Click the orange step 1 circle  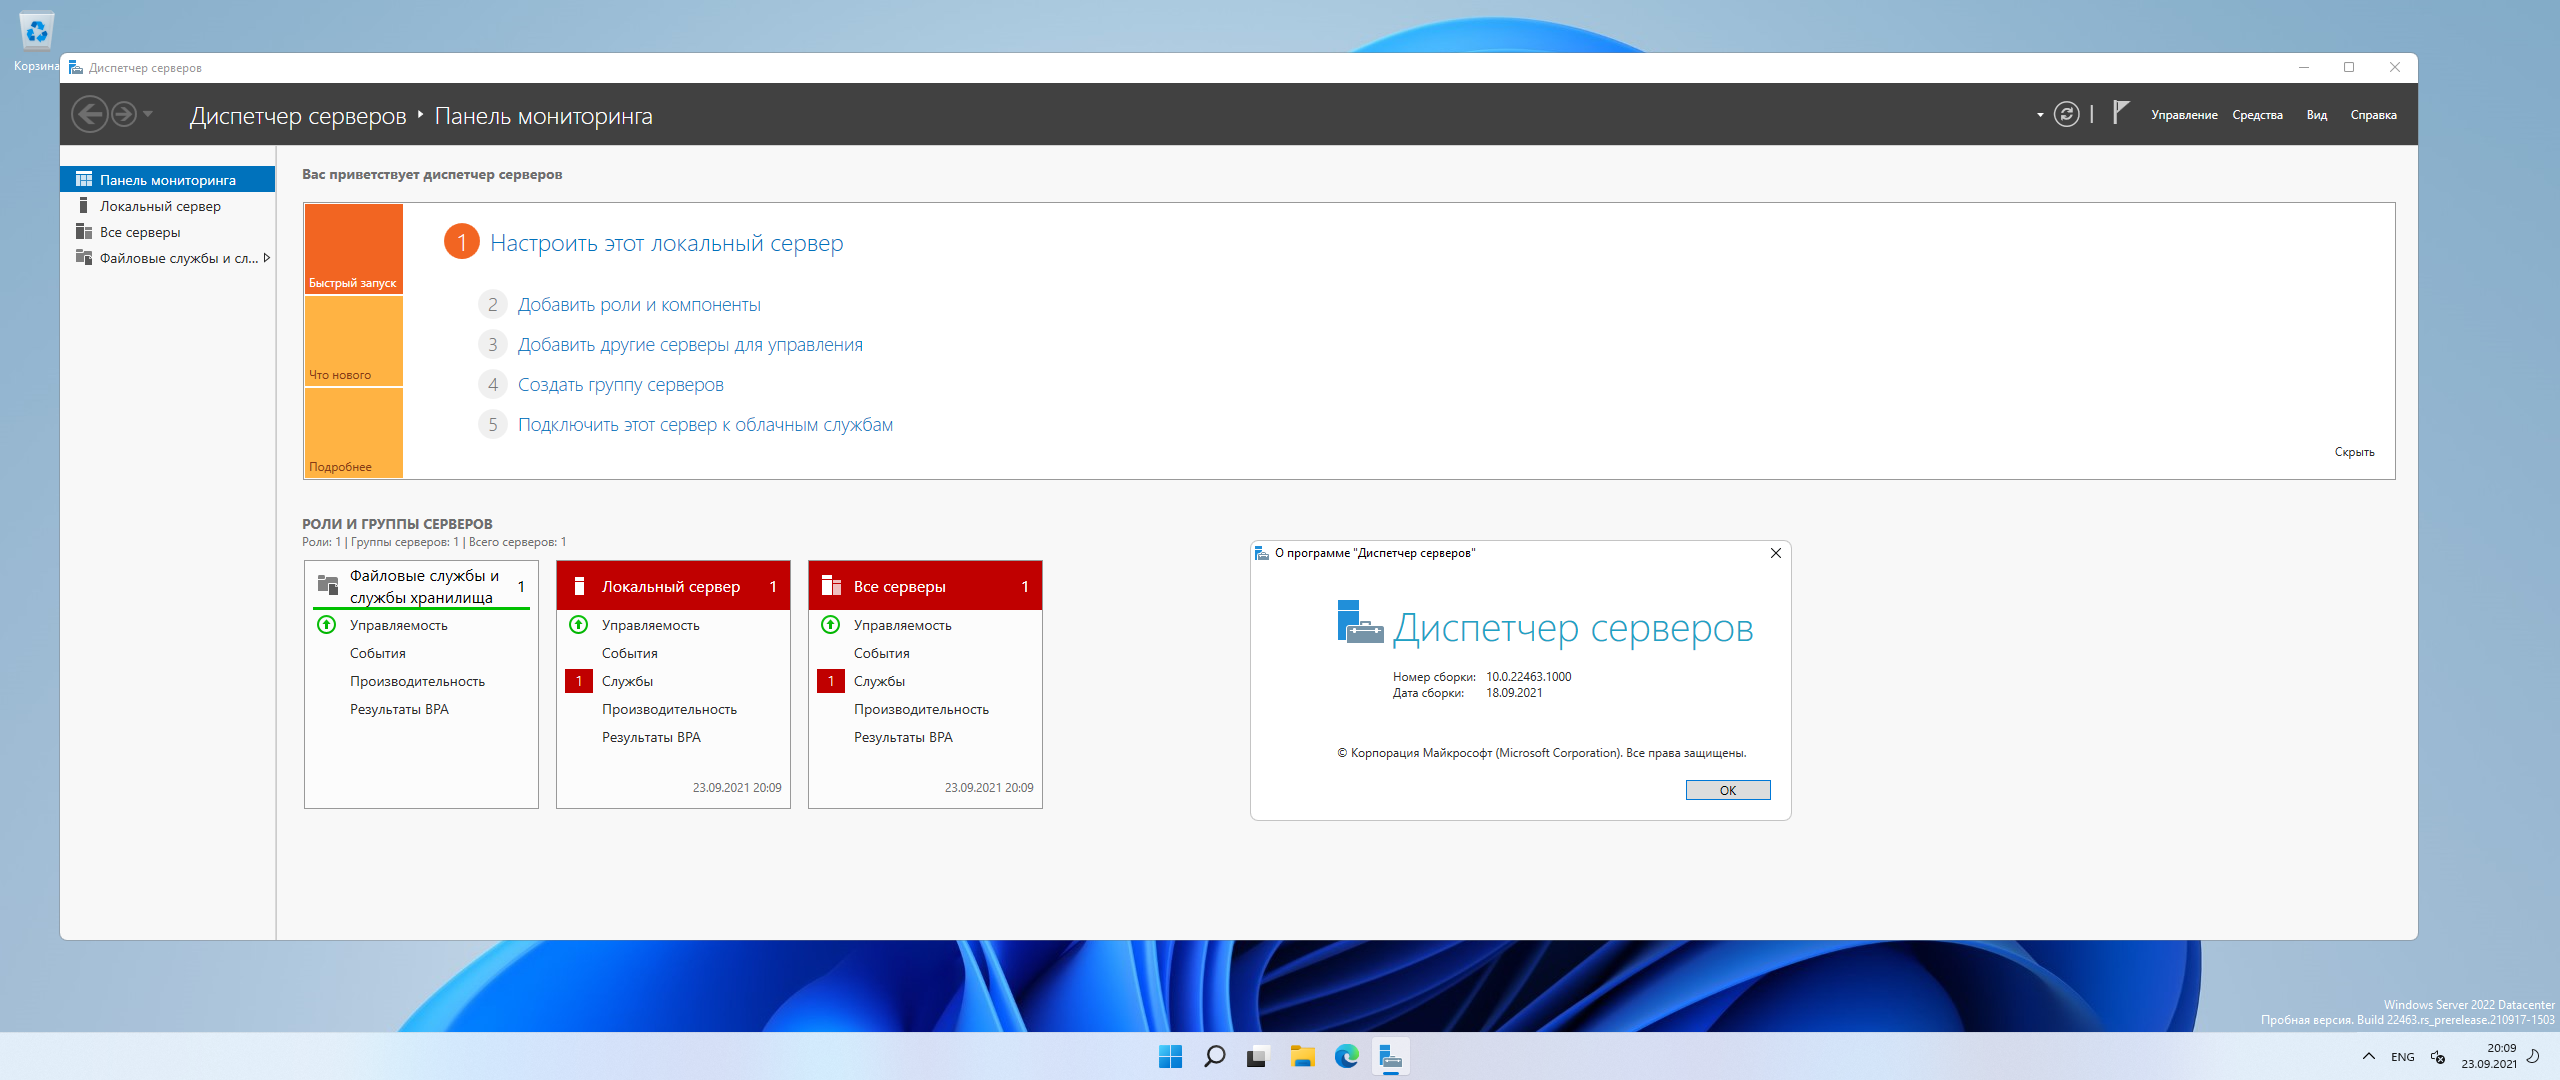(461, 242)
